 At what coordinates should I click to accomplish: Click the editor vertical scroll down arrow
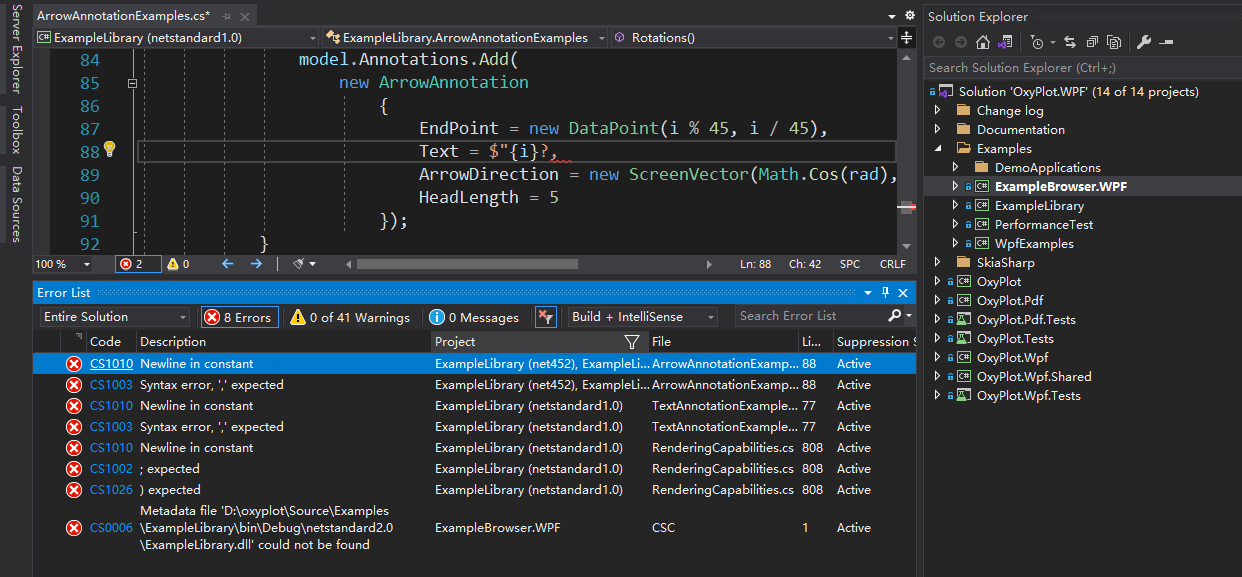pyautogui.click(x=907, y=246)
